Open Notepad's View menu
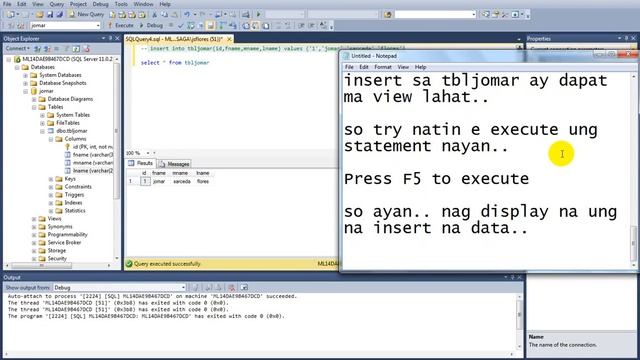Screen dimensions: 640x360 pyautogui.click(x=403, y=67)
